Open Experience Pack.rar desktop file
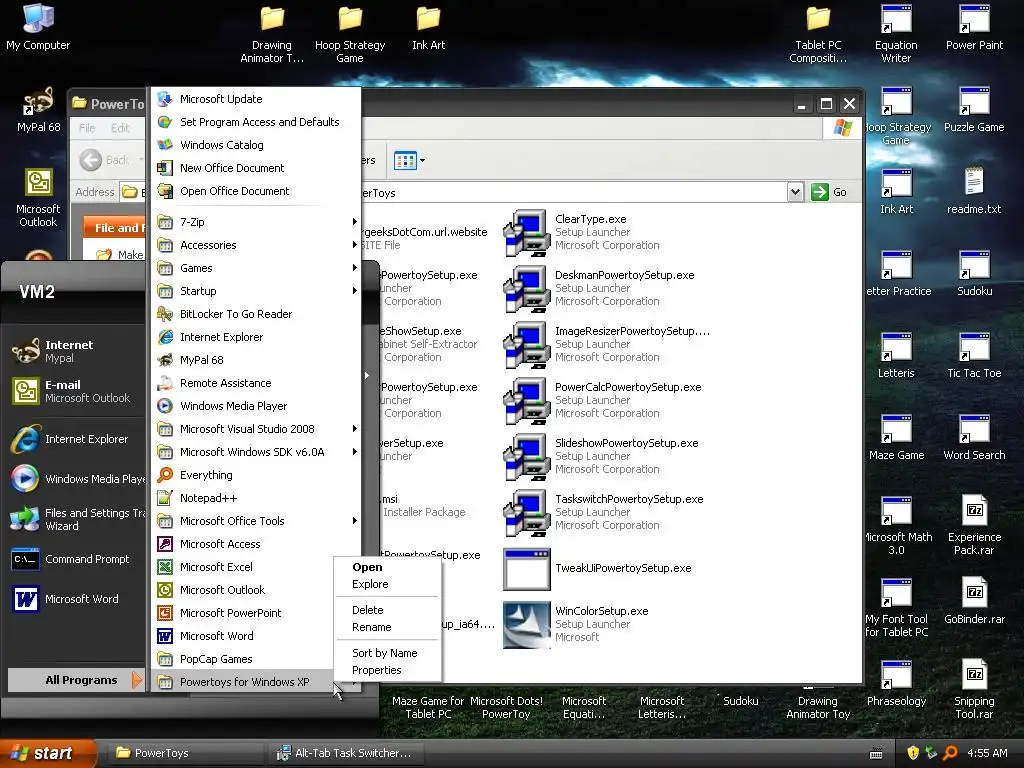This screenshot has height=768, width=1024. (974, 525)
